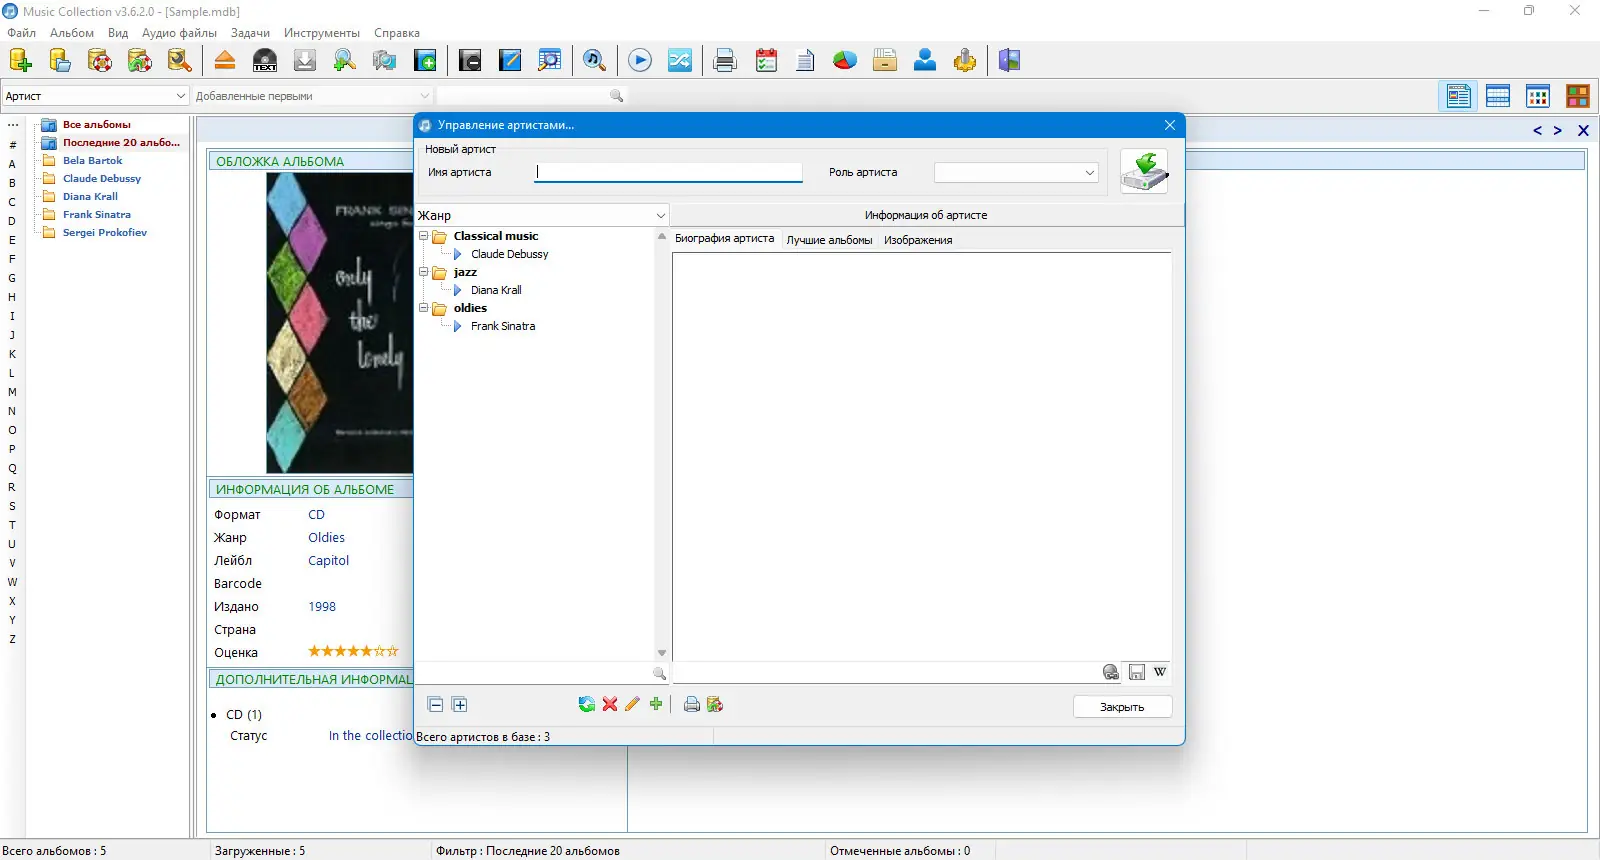Select Frank Sinatra in artists tree
This screenshot has width=1600, height=860.
pos(503,326)
